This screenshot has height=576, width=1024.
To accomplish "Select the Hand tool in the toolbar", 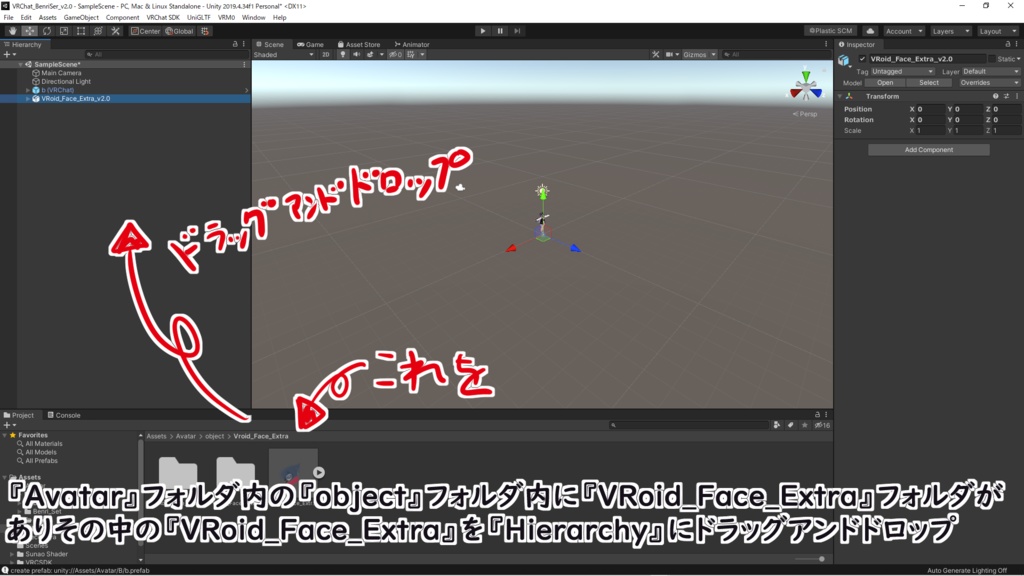I will 13,30.
